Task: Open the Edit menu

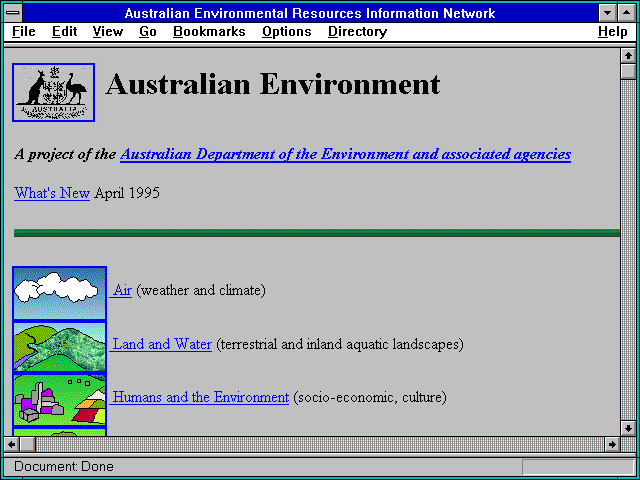Action: tap(64, 31)
